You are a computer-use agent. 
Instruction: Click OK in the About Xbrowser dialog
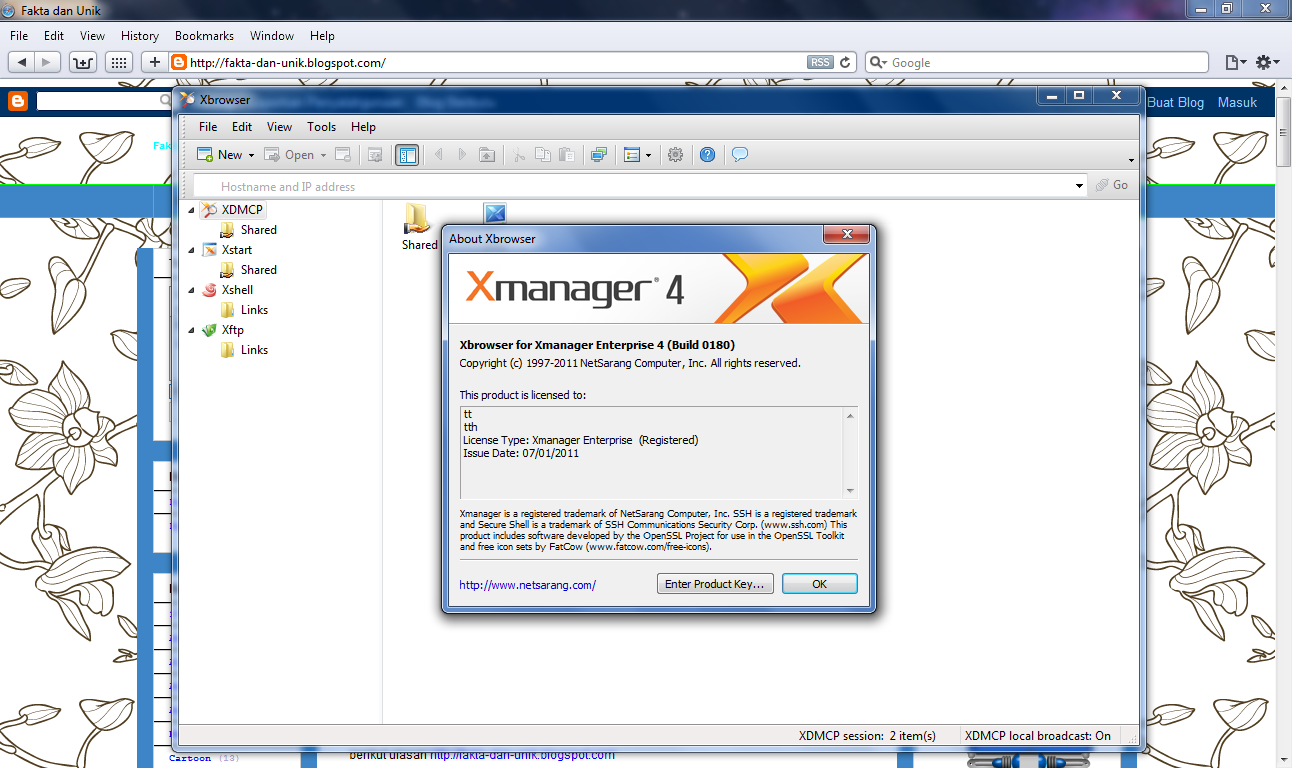820,584
